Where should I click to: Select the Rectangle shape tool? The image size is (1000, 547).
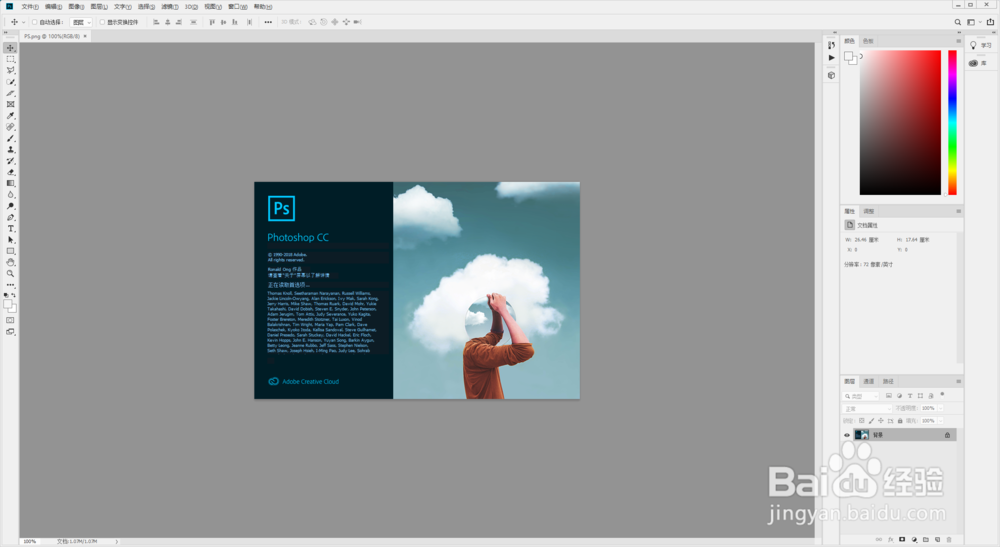click(10, 251)
